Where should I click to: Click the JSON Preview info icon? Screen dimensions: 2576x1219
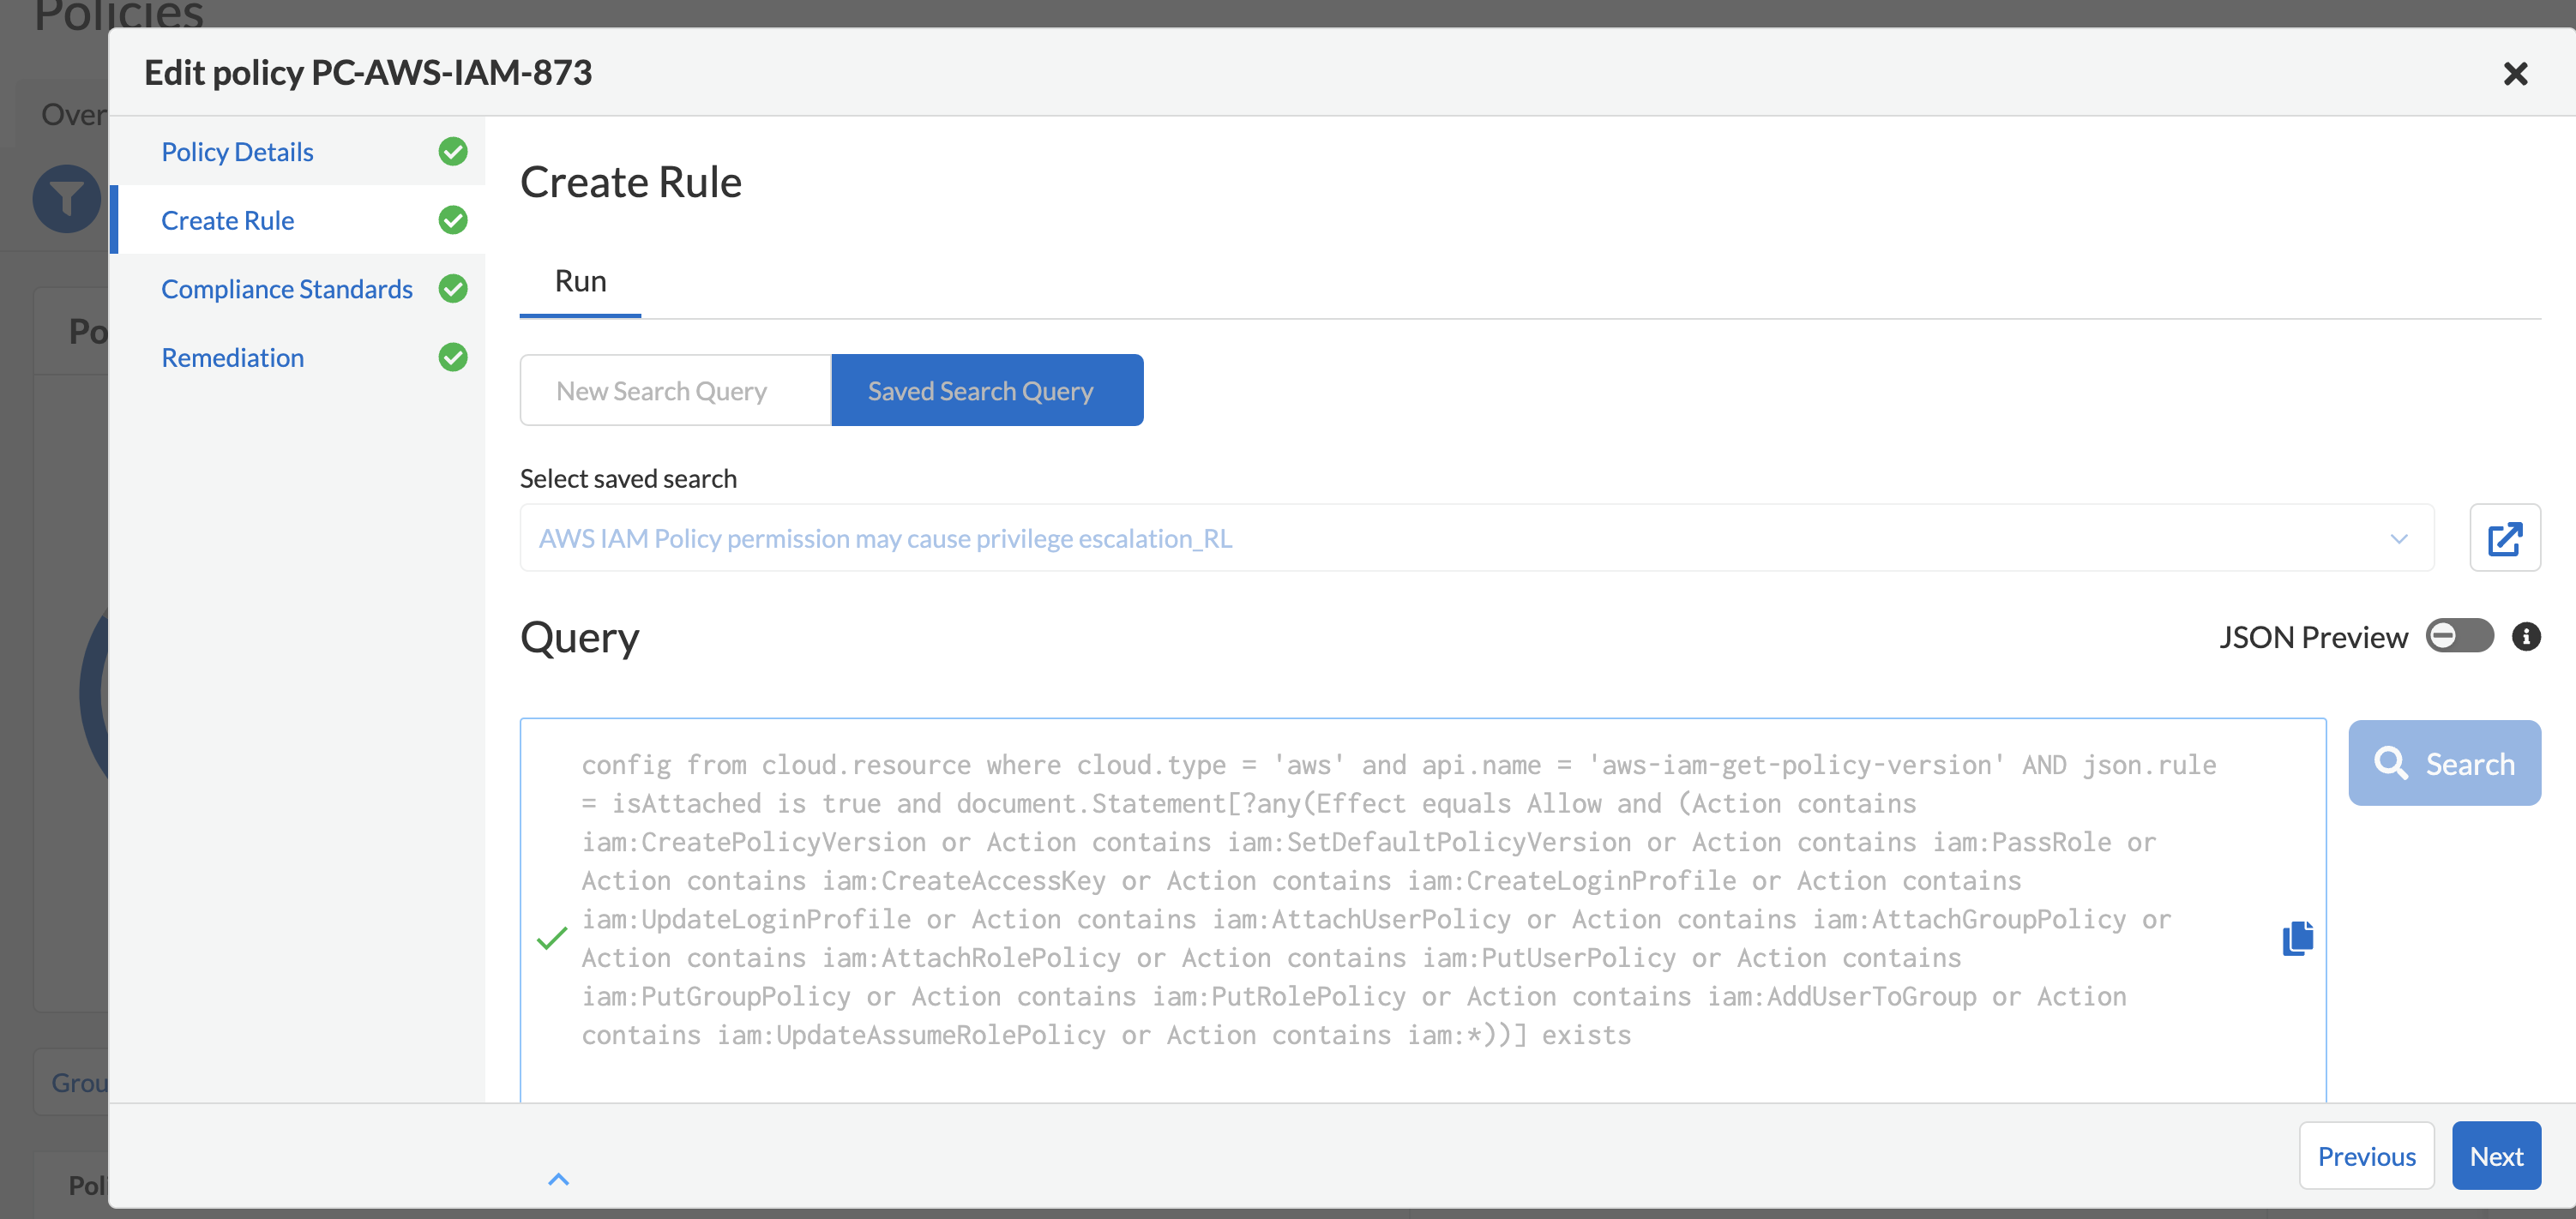tap(2525, 637)
